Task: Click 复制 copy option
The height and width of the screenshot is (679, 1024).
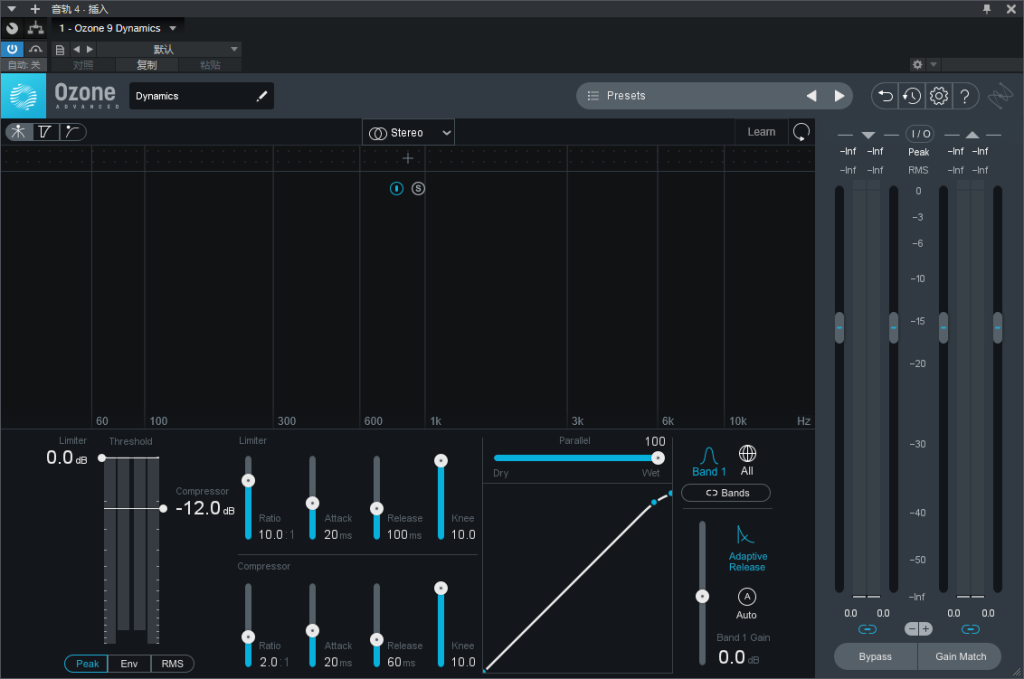Action: (x=146, y=65)
